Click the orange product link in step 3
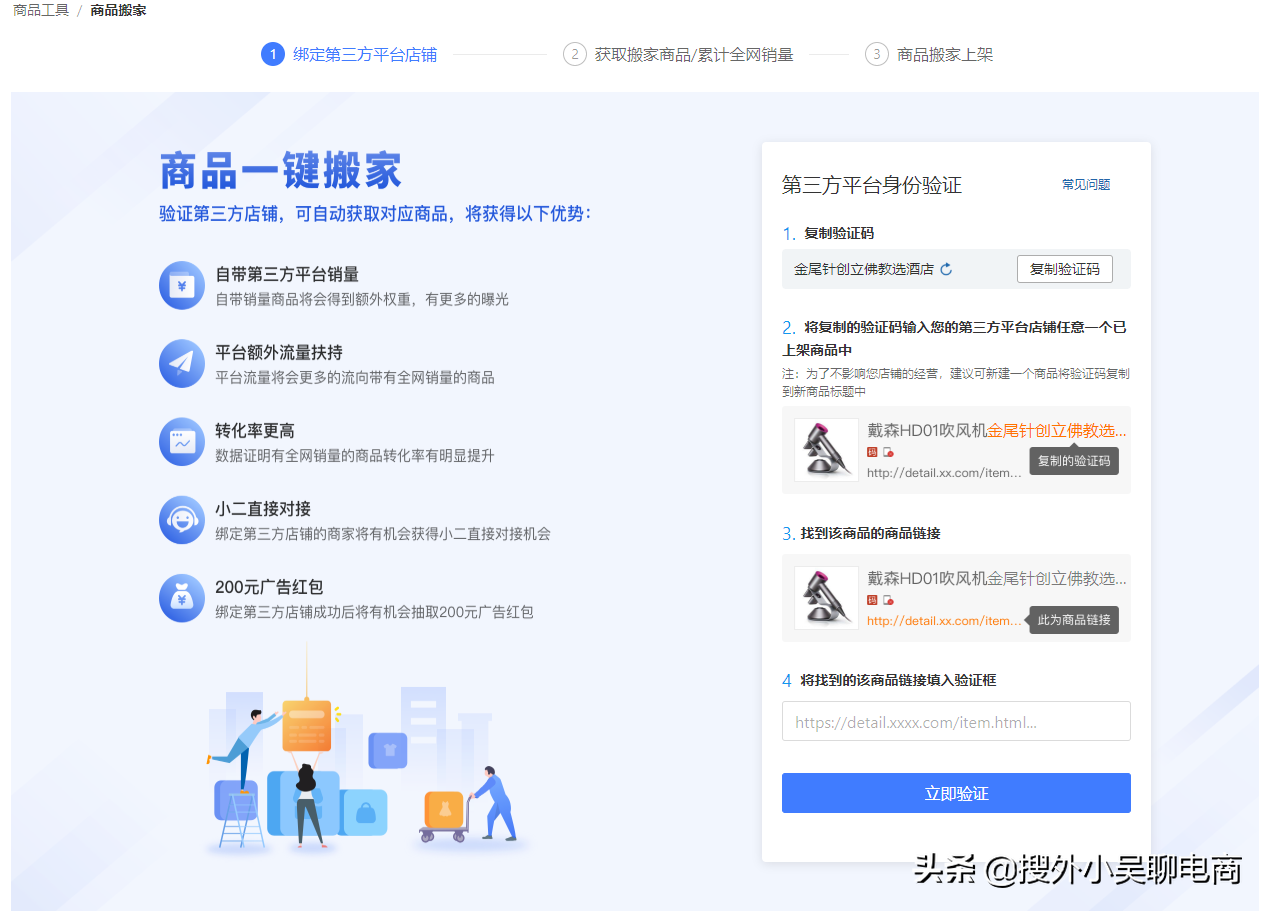The height and width of the screenshot is (911, 1268). (x=944, y=620)
